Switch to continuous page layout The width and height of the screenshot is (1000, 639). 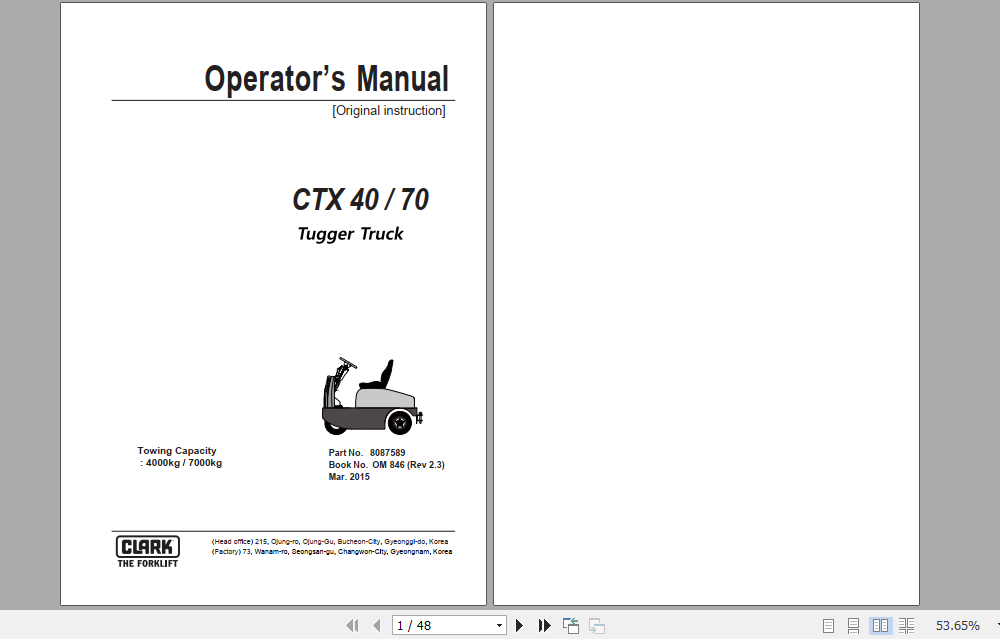[853, 626]
